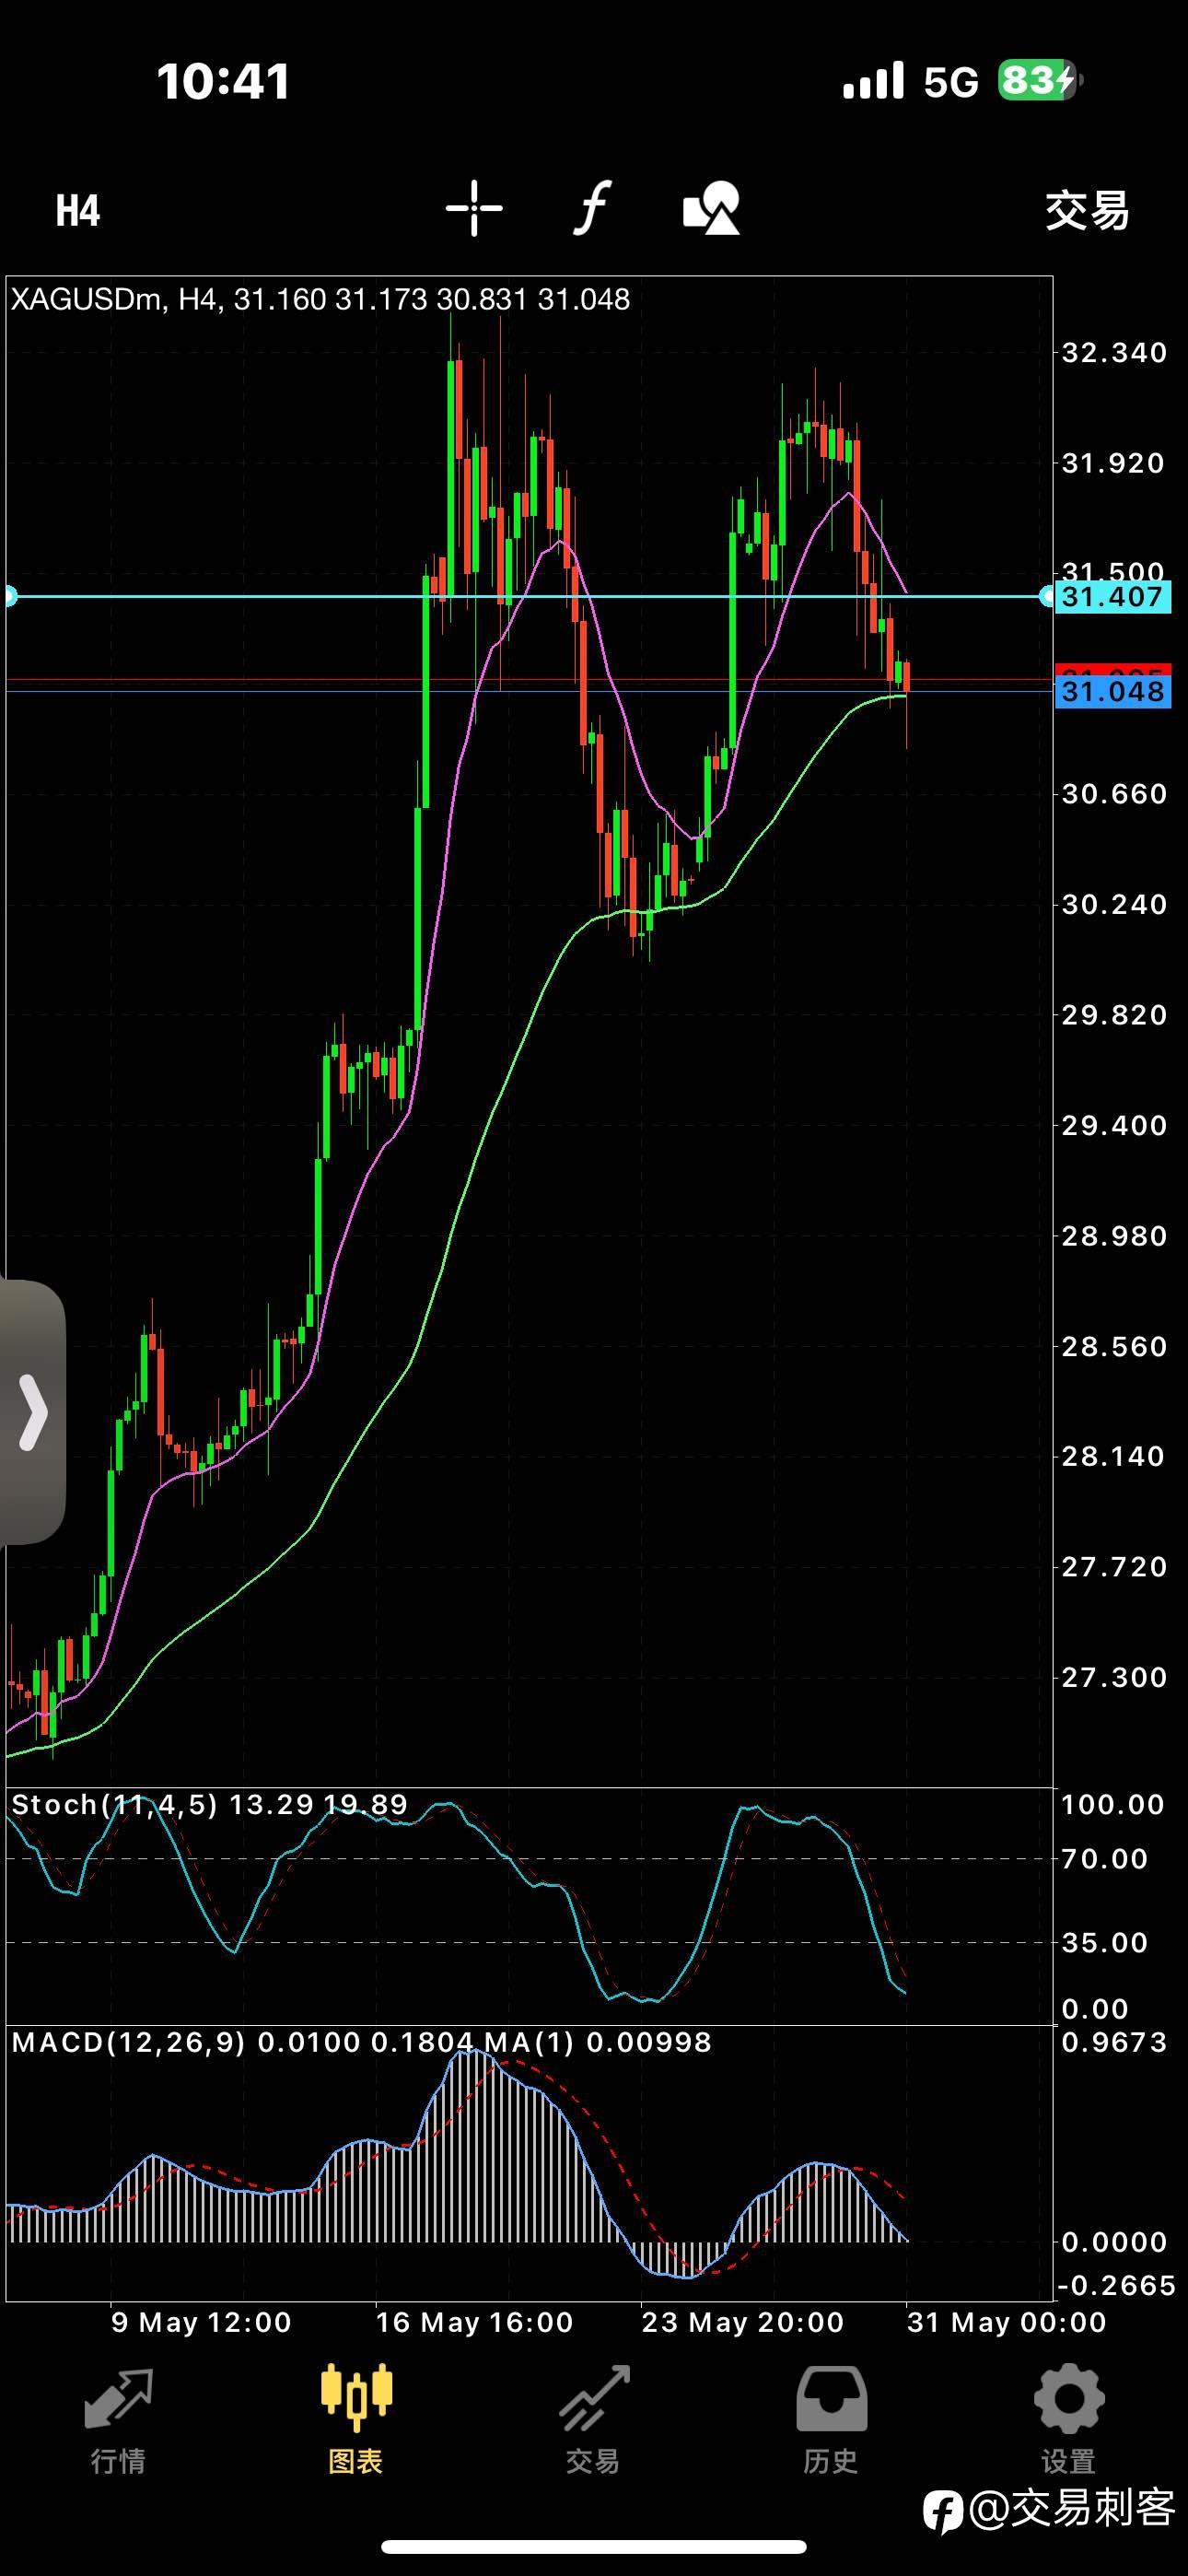Tap the 16 May 16:00 time label
Screen dimensions: 1188x2576
click(474, 2322)
